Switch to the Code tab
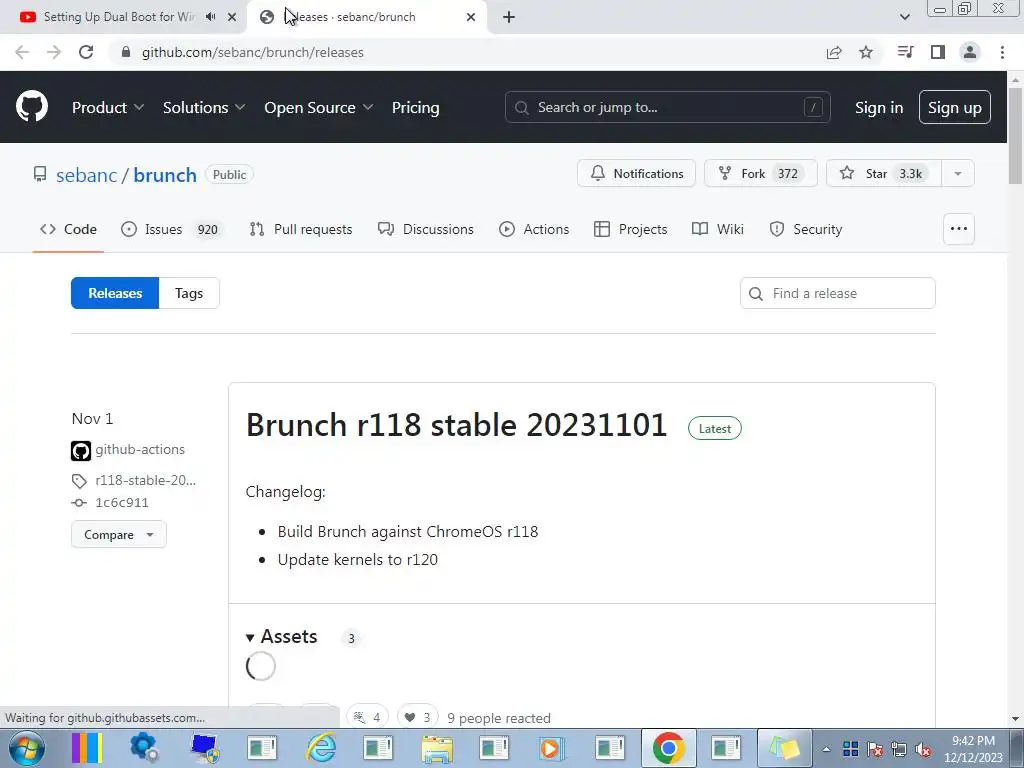The image size is (1024, 768). (69, 229)
